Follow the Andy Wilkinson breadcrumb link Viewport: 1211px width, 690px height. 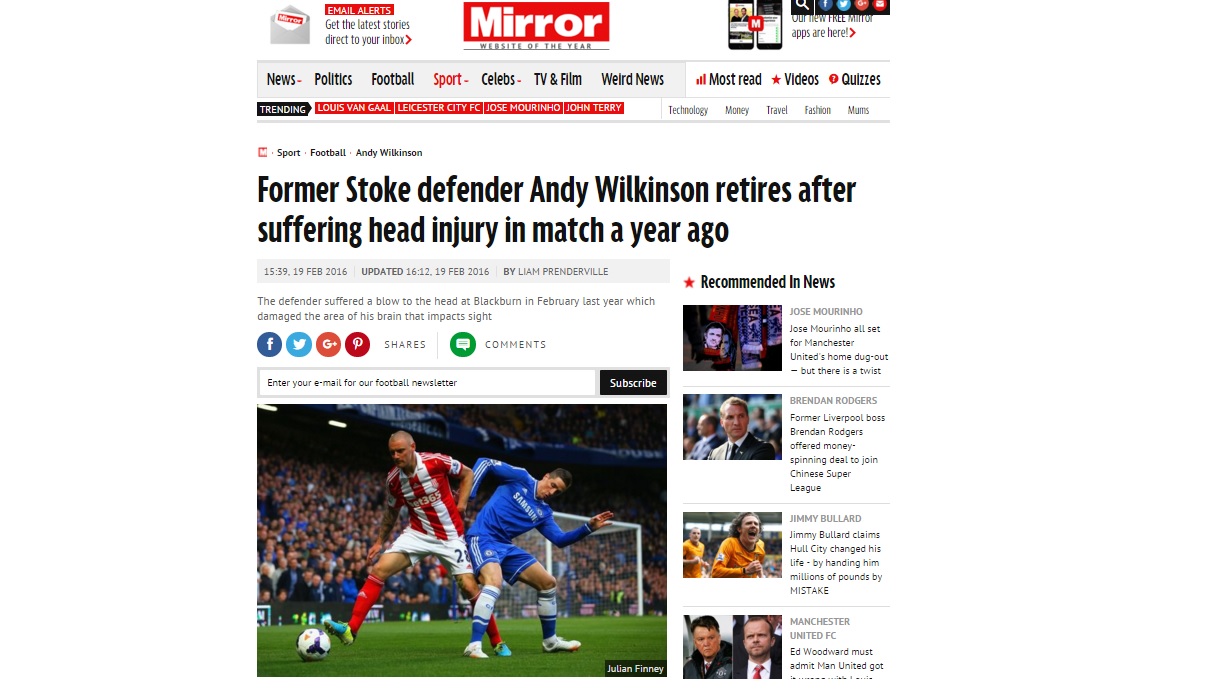pyautogui.click(x=389, y=153)
